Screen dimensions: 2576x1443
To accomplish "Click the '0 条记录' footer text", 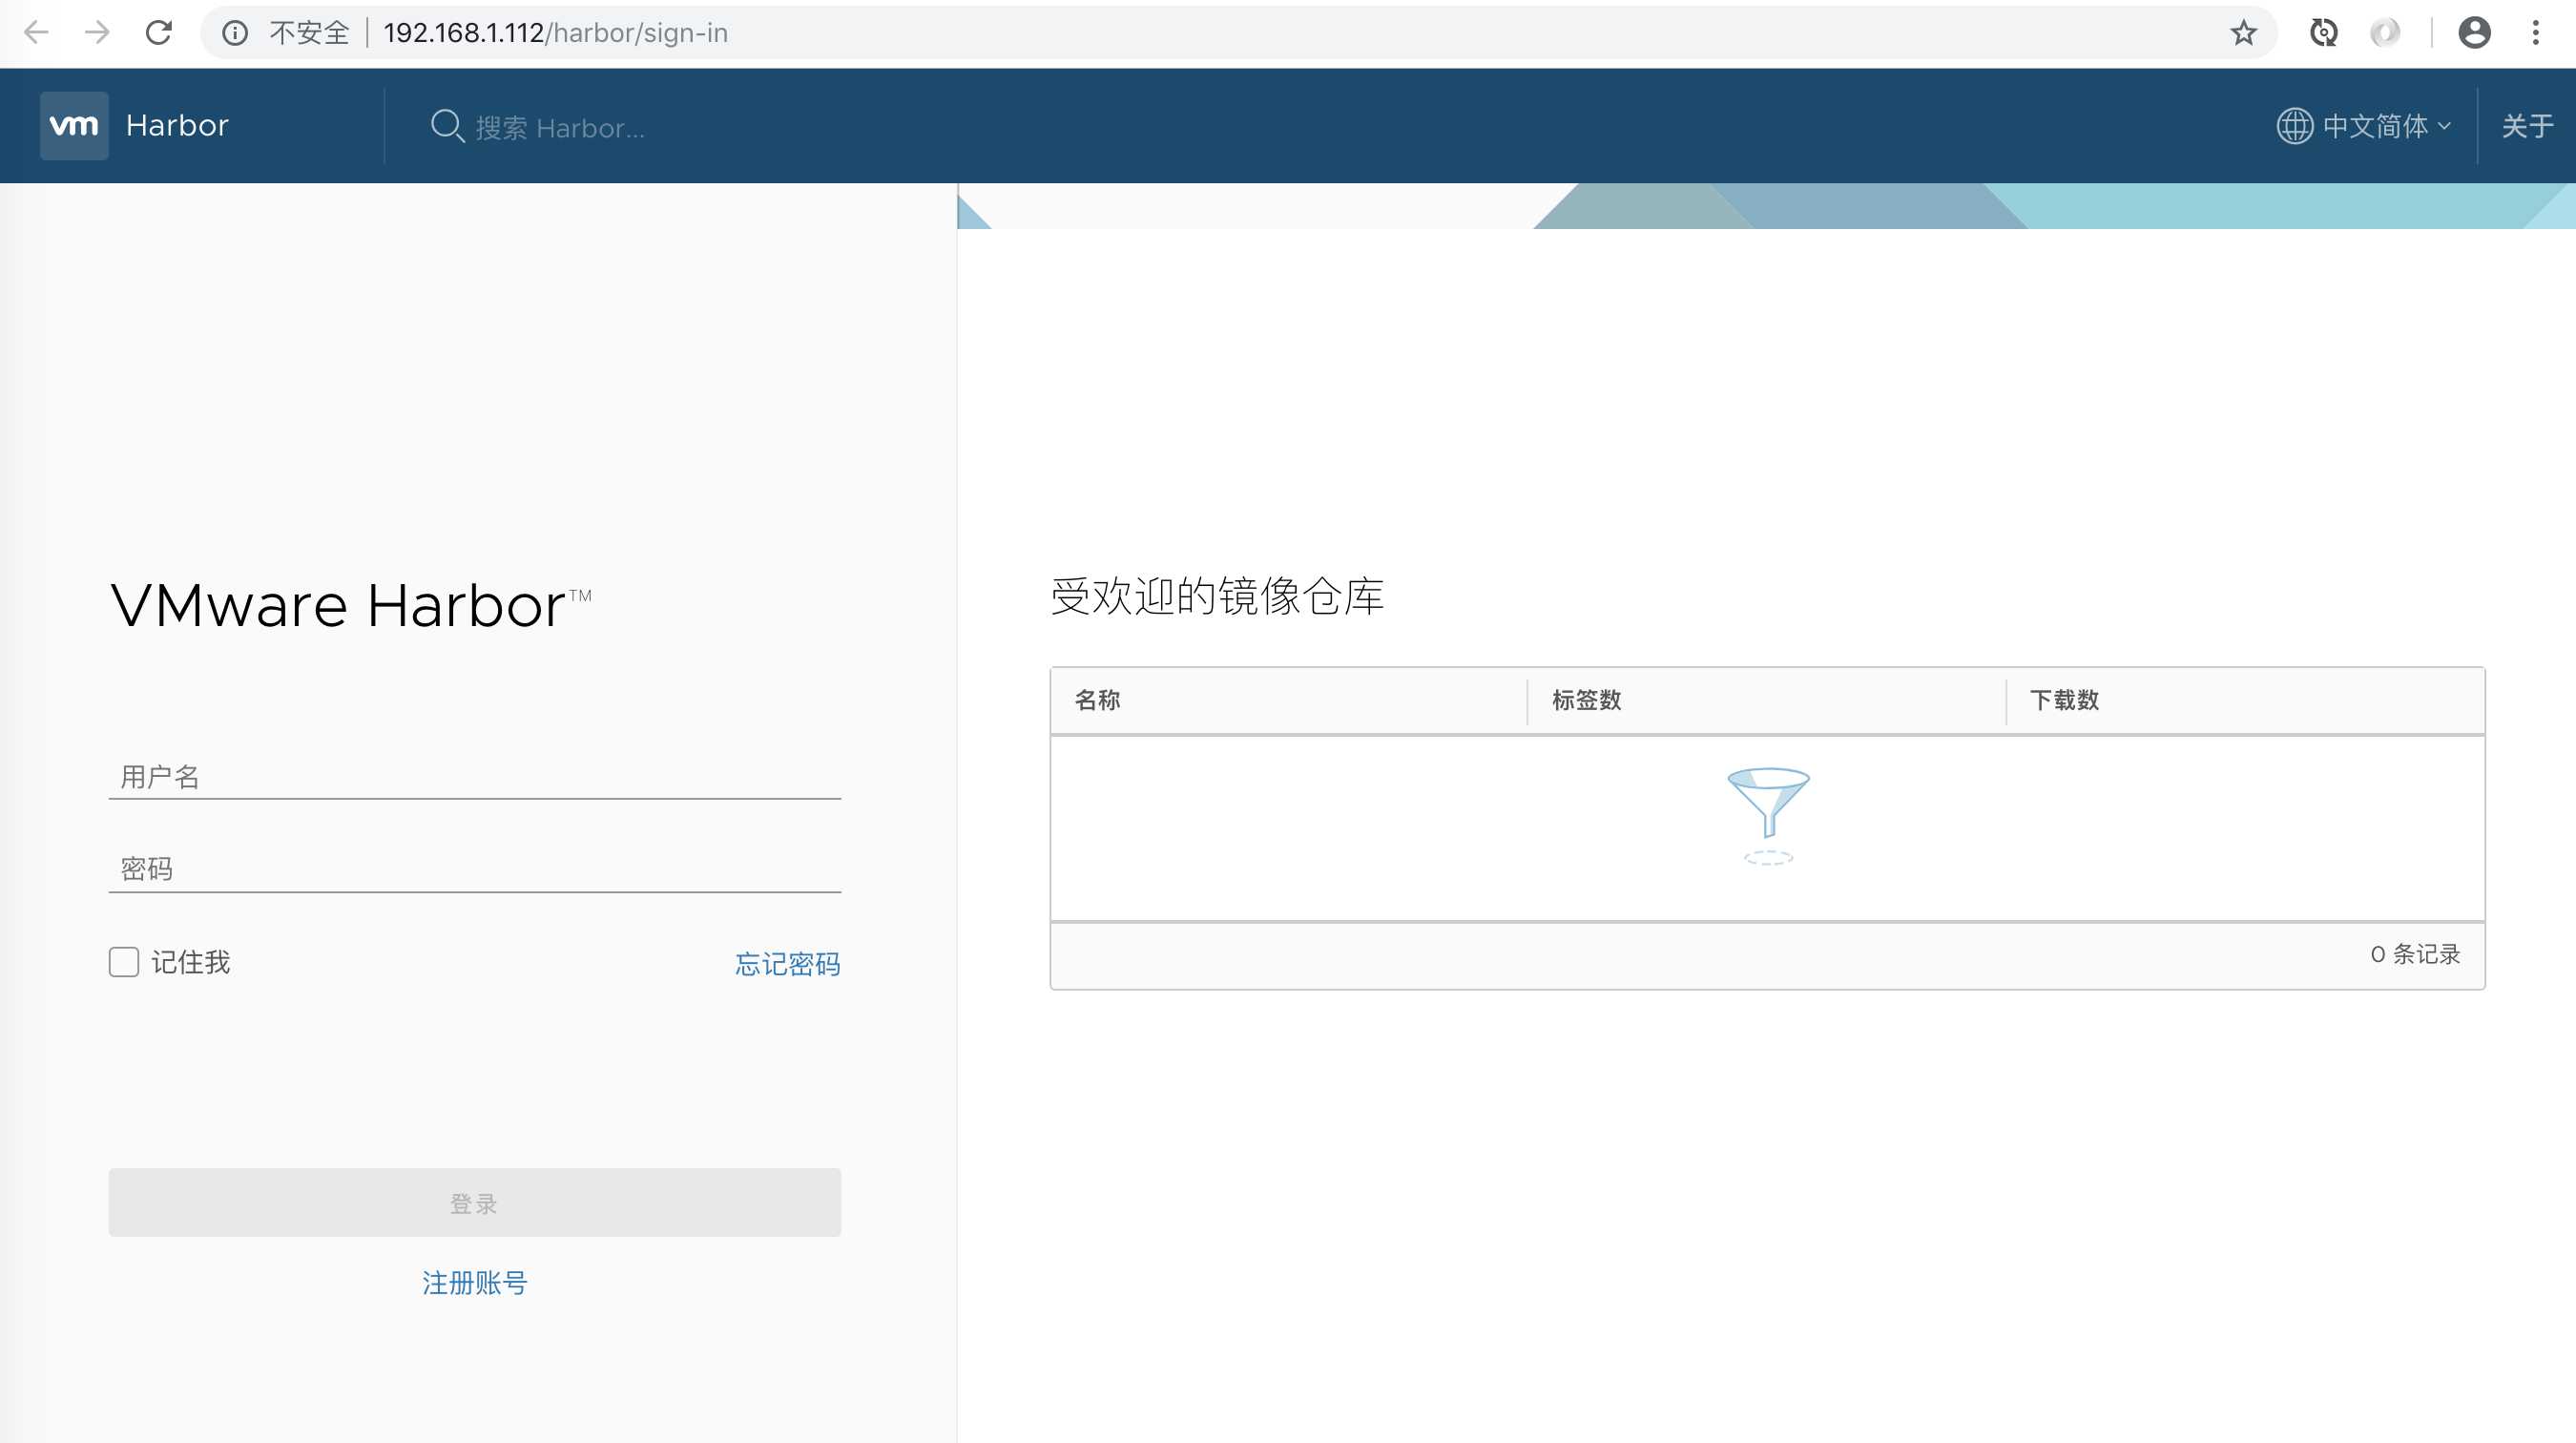I will [x=2415, y=954].
